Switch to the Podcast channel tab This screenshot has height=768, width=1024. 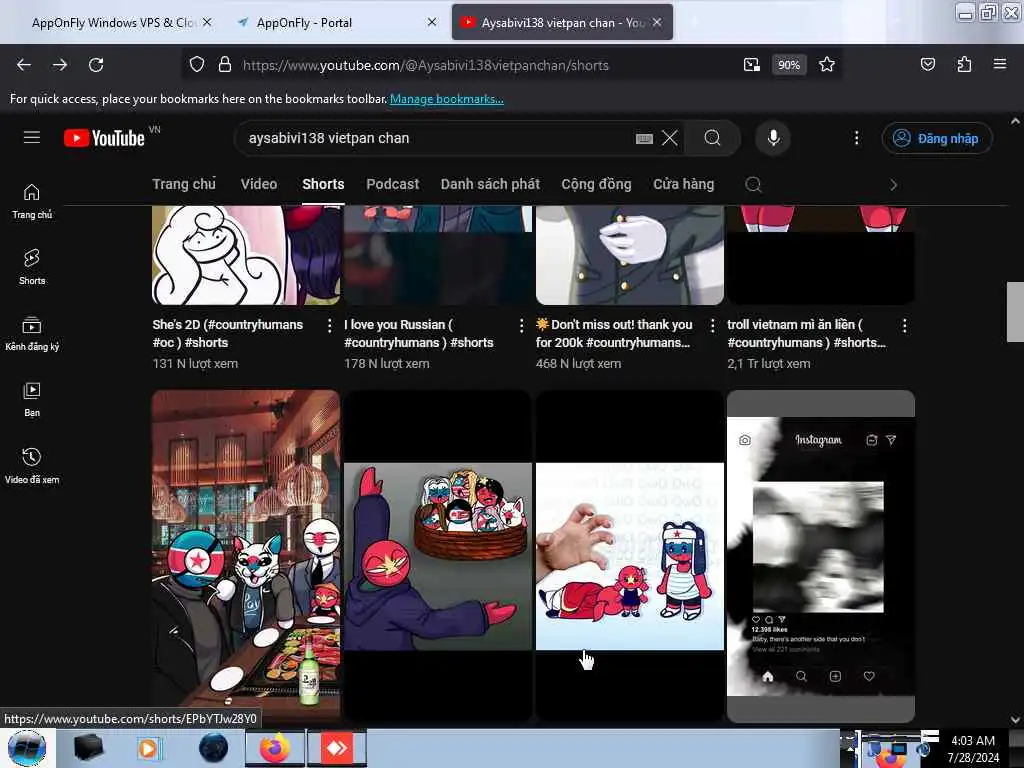[392, 184]
